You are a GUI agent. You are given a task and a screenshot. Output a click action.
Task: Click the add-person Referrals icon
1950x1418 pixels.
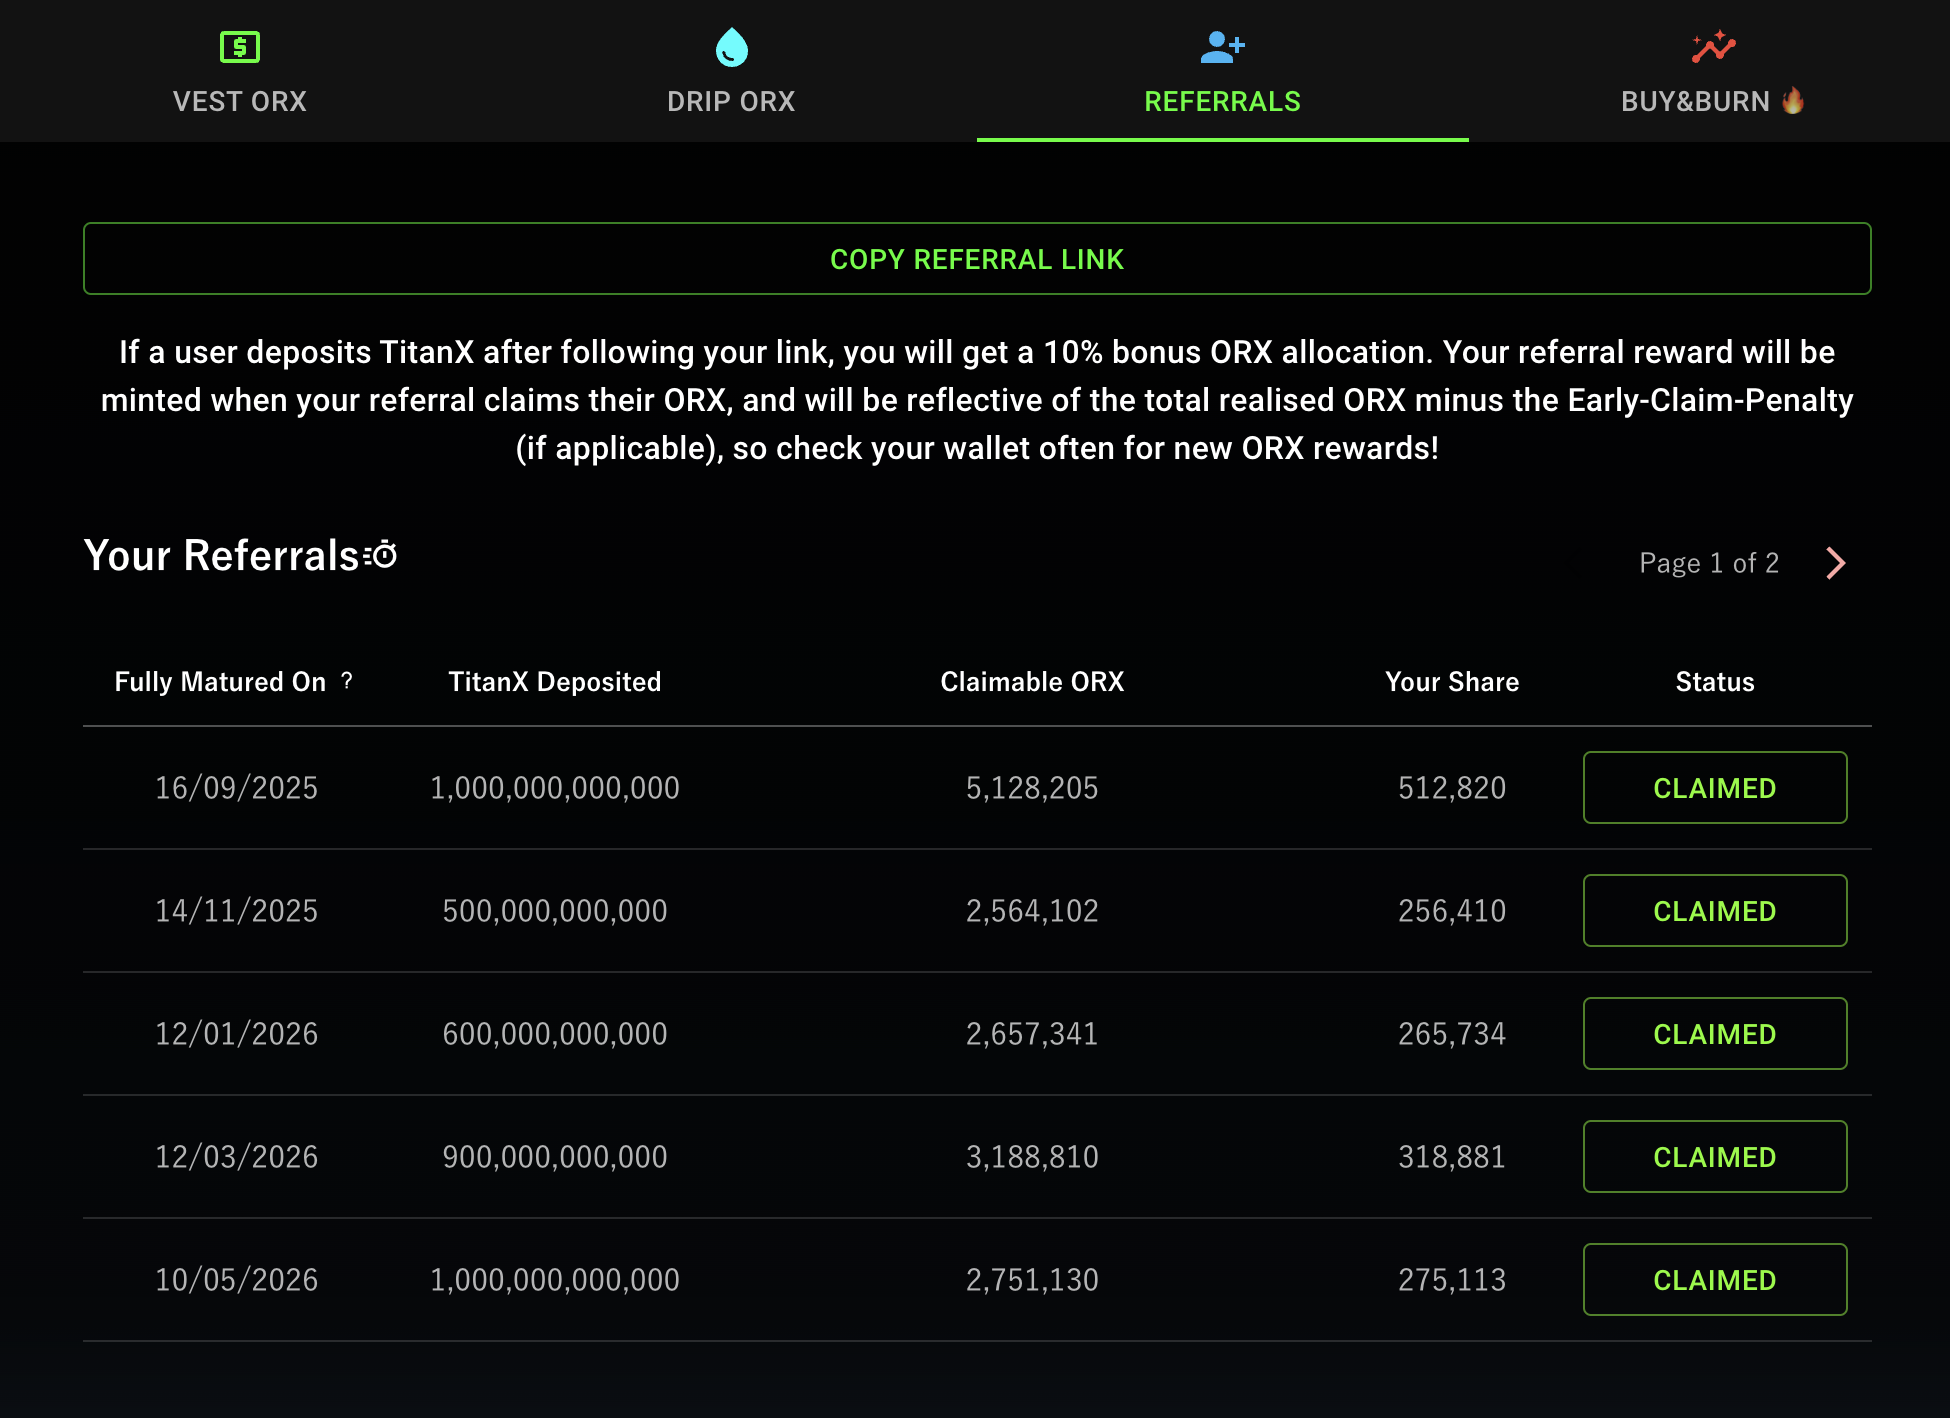pos(1222,47)
